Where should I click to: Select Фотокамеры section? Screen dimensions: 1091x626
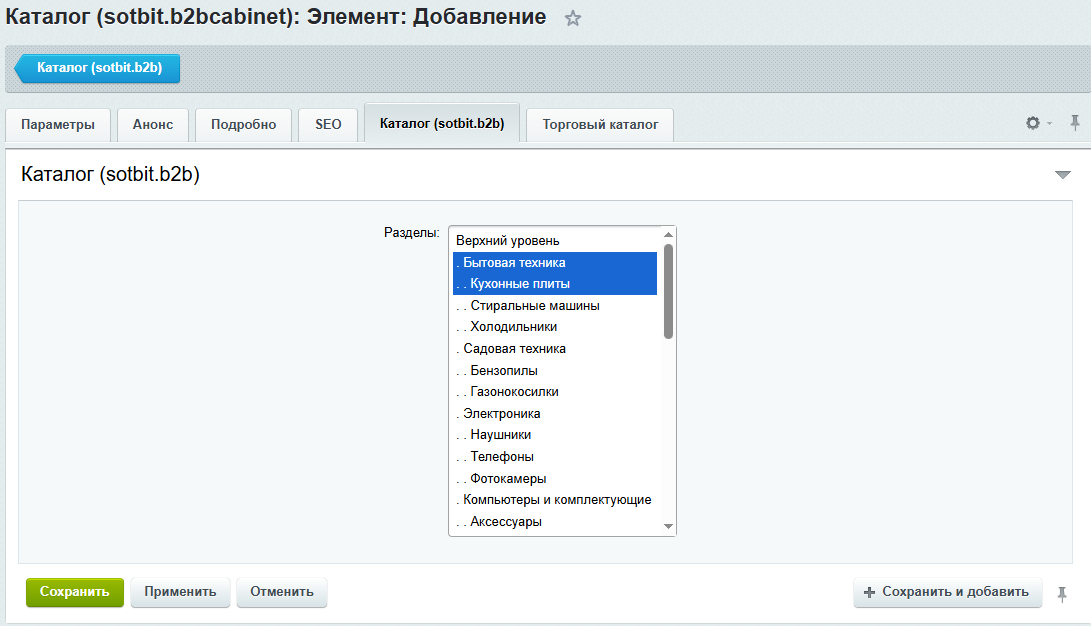click(555, 478)
